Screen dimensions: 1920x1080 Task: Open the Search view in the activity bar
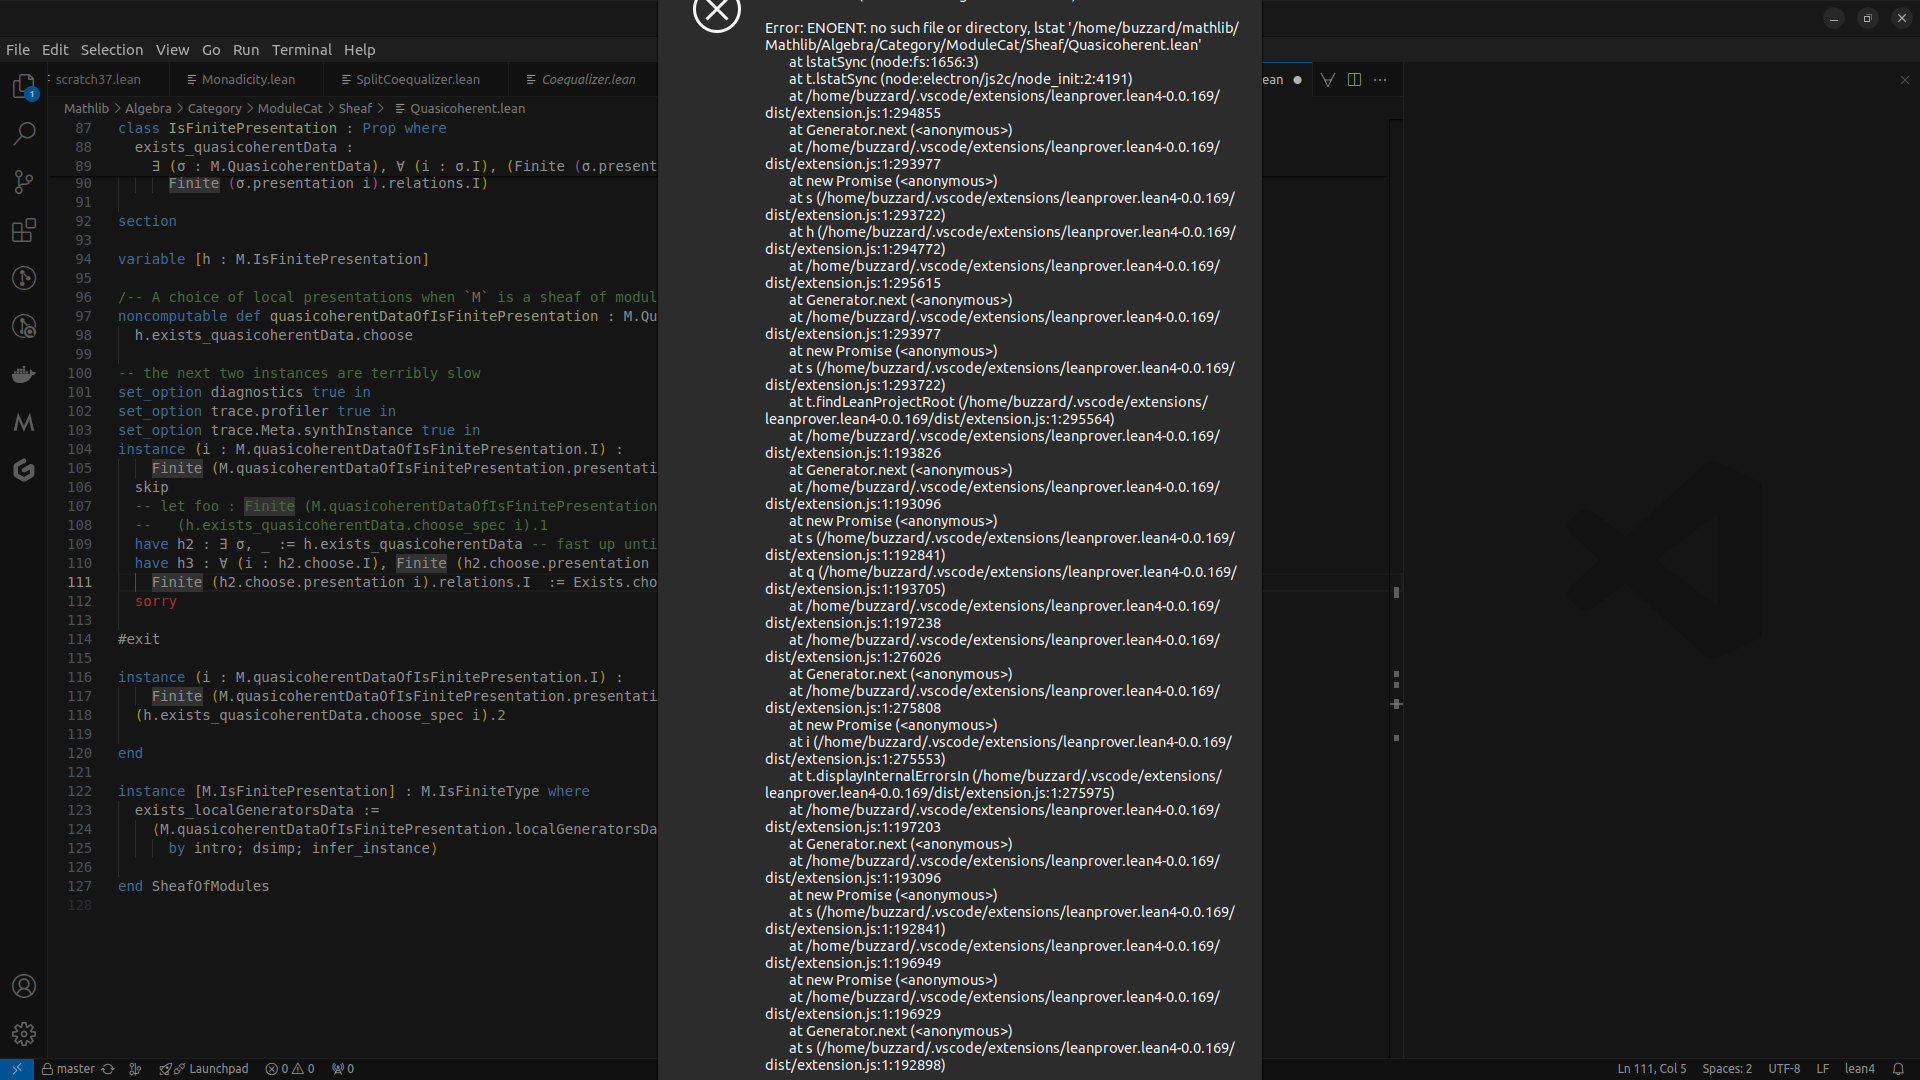(x=24, y=134)
